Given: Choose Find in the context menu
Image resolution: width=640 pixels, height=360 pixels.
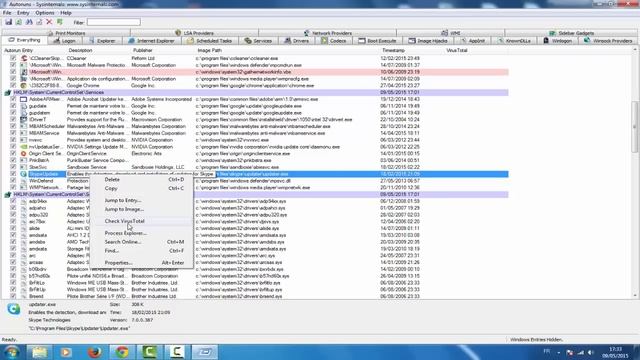Looking at the screenshot, I should pyautogui.click(x=141, y=251).
